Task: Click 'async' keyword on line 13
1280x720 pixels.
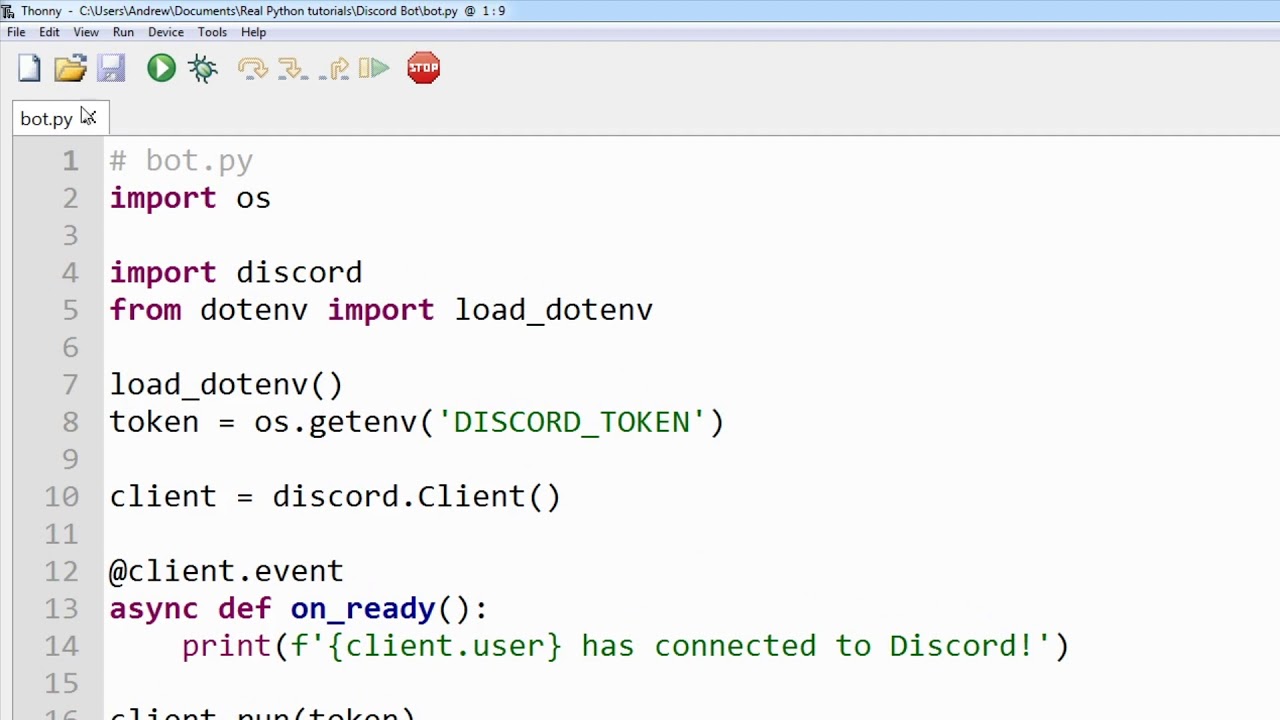Action: [x=154, y=609]
